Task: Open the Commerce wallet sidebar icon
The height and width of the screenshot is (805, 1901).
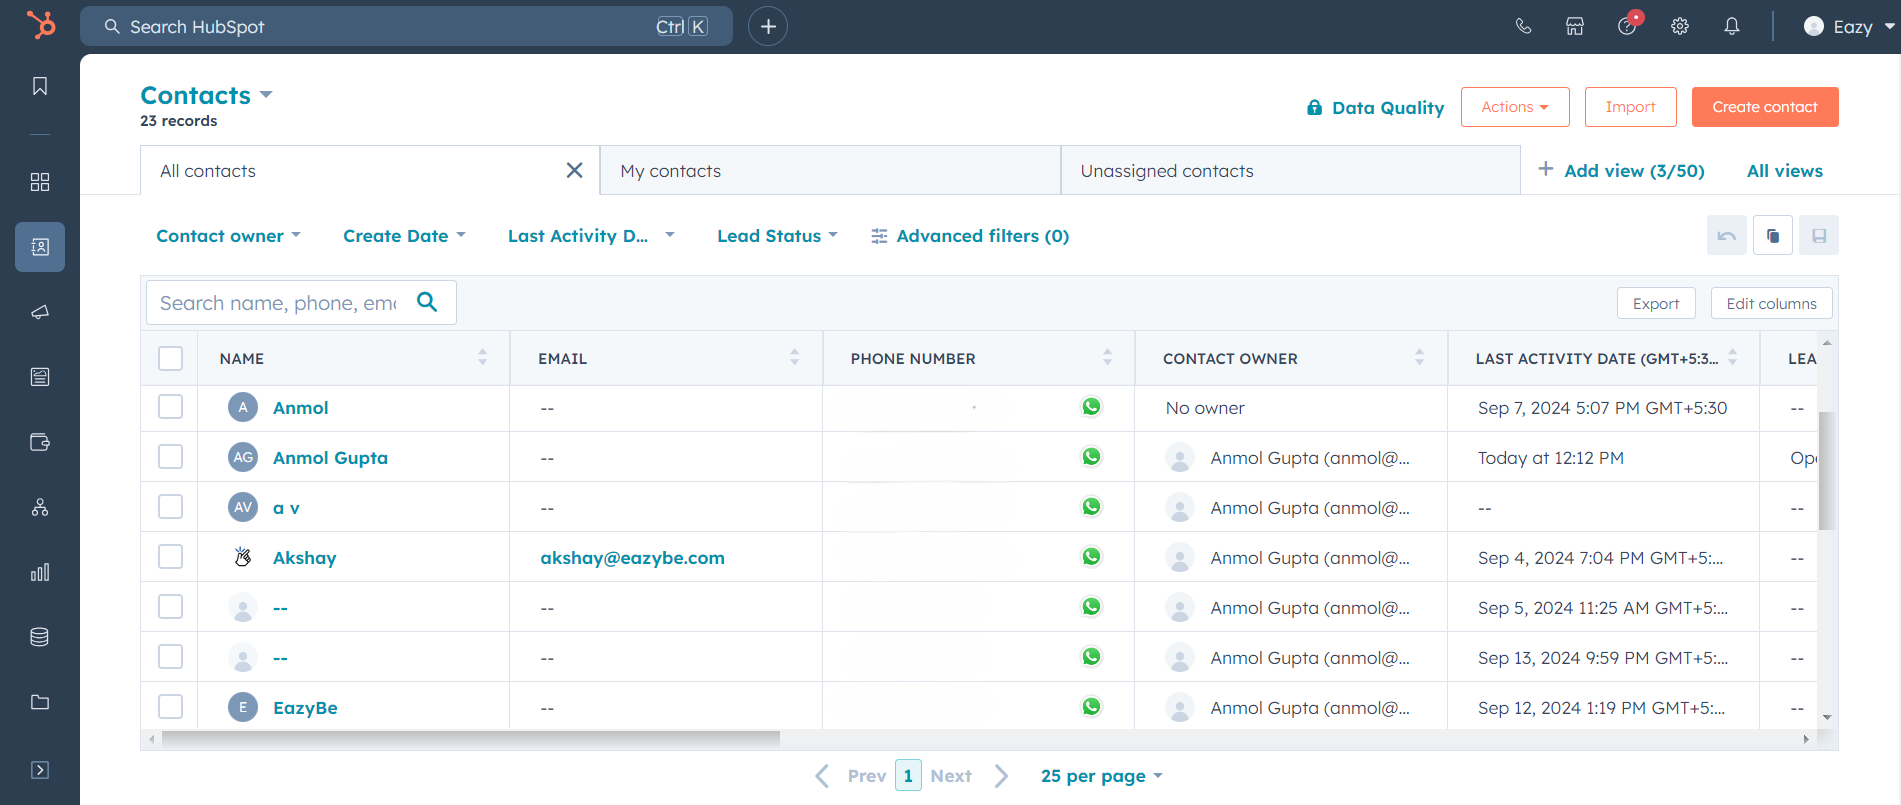Action: tap(40, 442)
